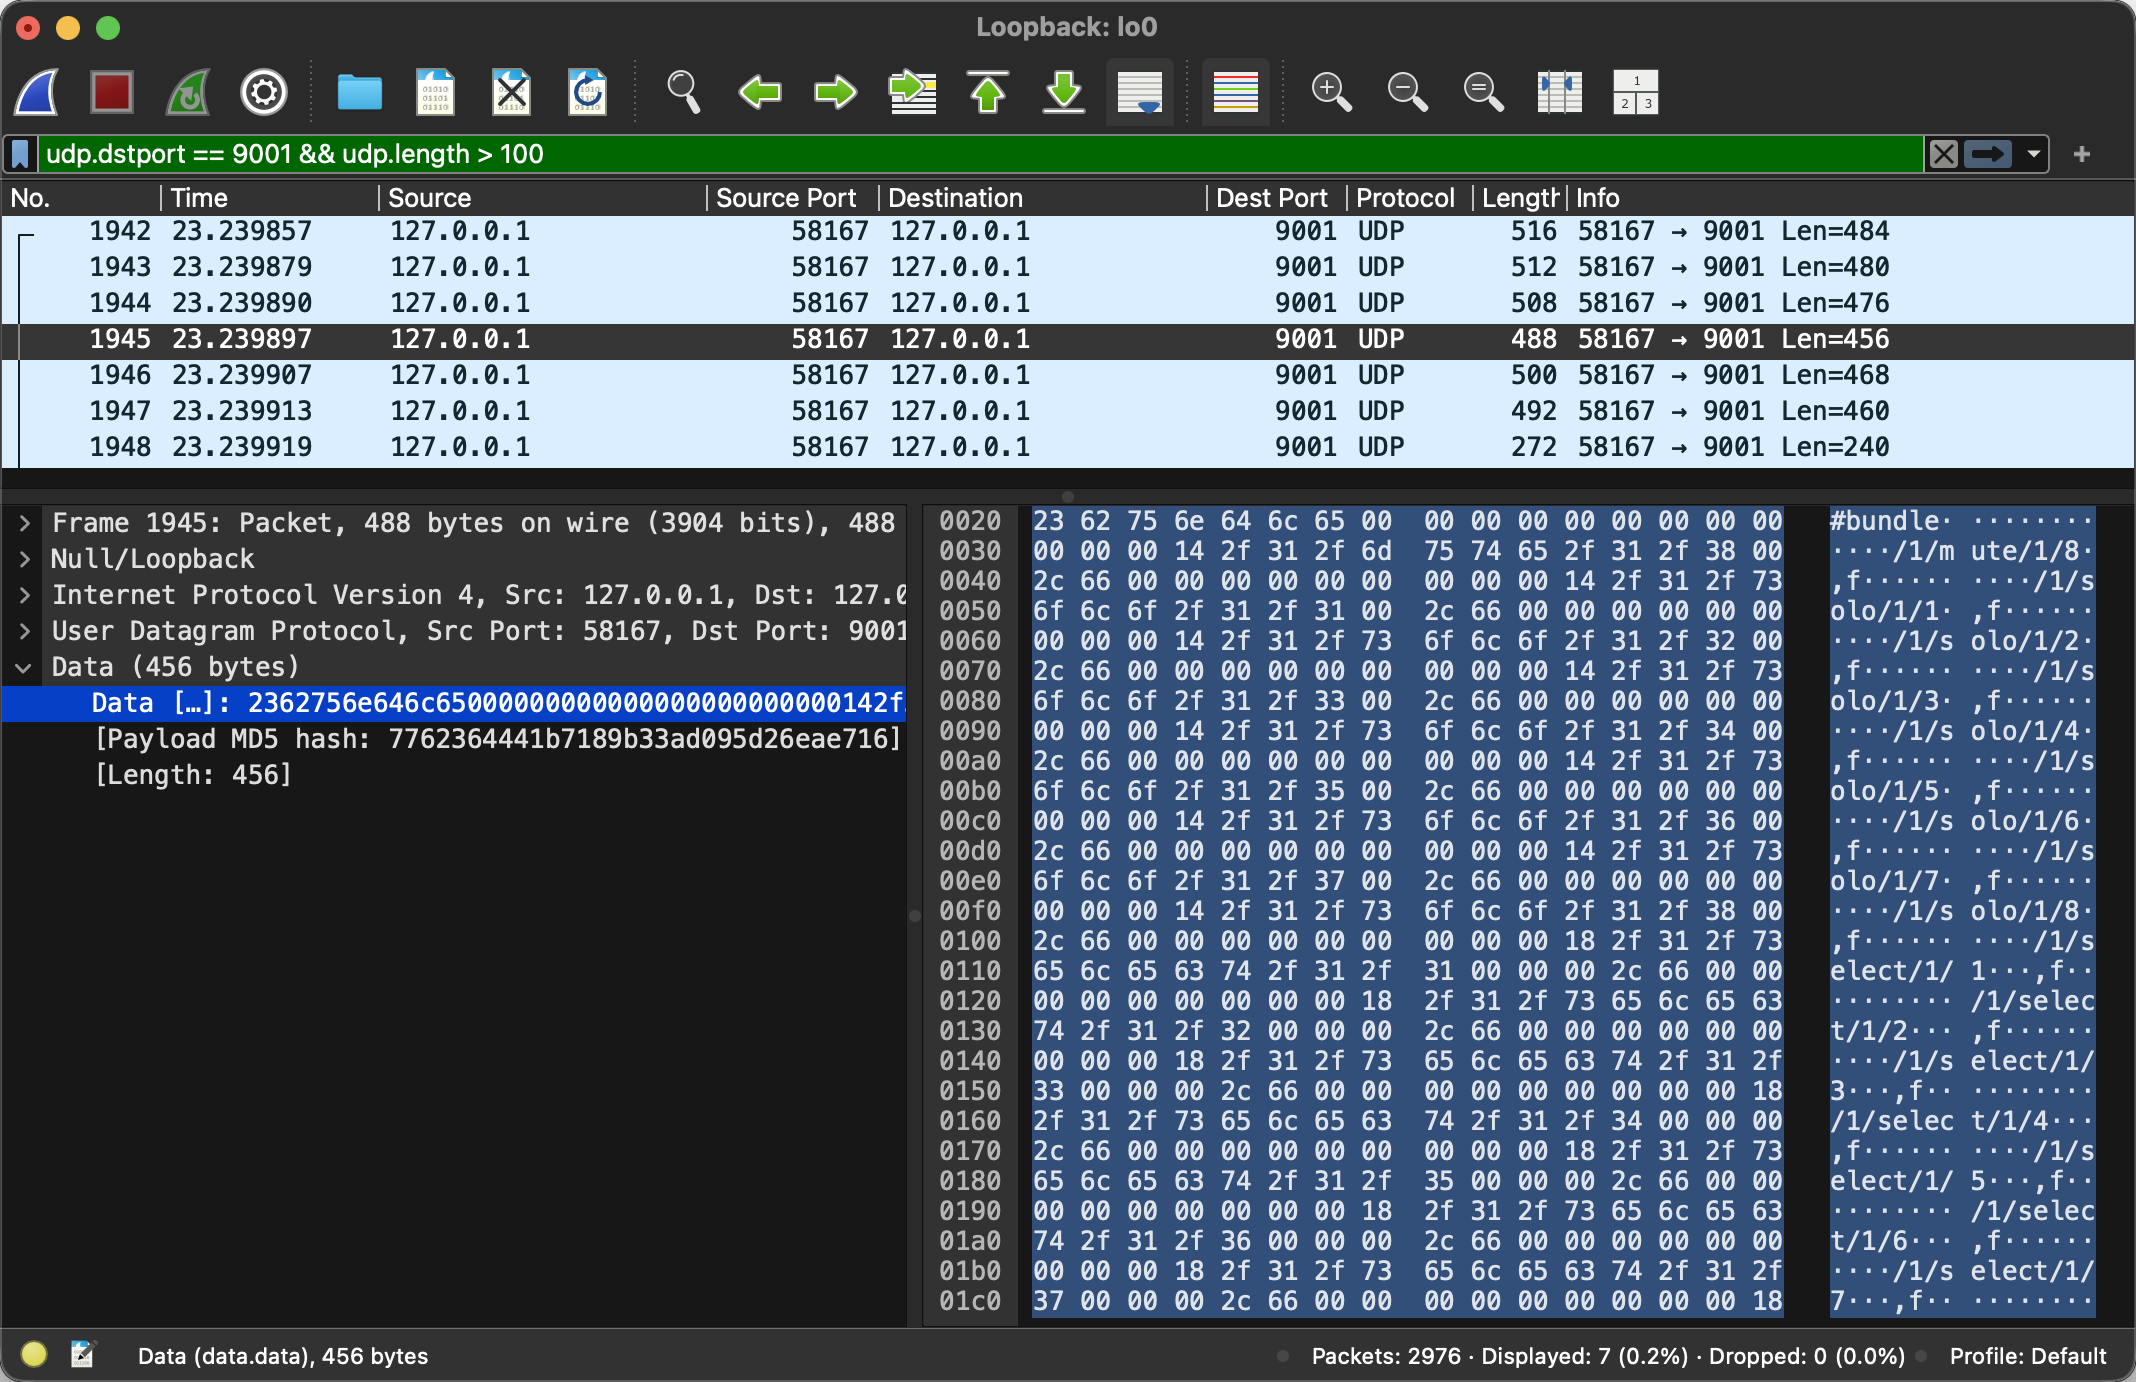The image size is (2136, 1382).
Task: Reload the capture file
Action: coord(587,93)
